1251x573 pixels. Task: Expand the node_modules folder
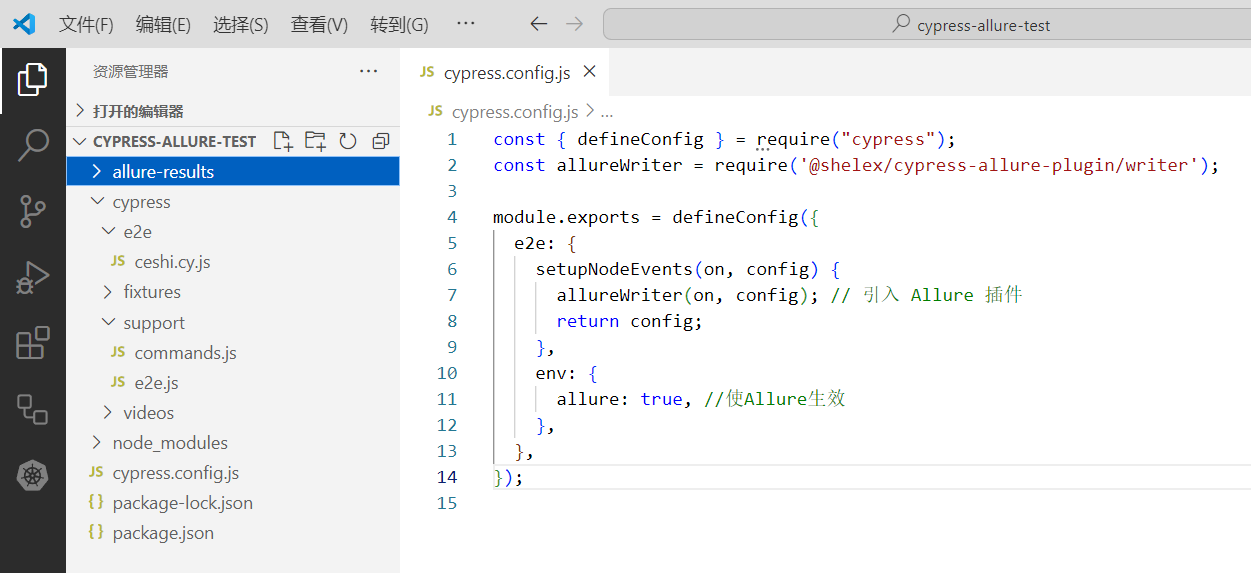[x=169, y=443]
